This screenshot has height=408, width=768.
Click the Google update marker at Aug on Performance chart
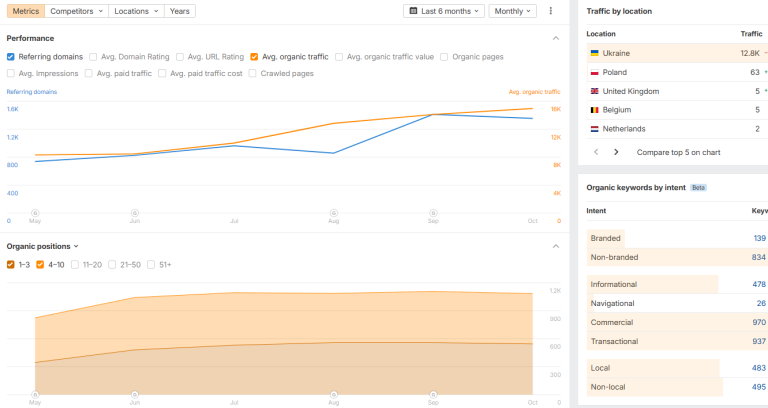(x=334, y=213)
